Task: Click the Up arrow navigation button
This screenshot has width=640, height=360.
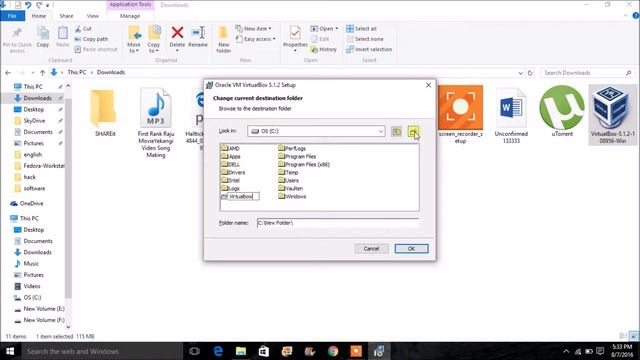Action: (x=42, y=73)
